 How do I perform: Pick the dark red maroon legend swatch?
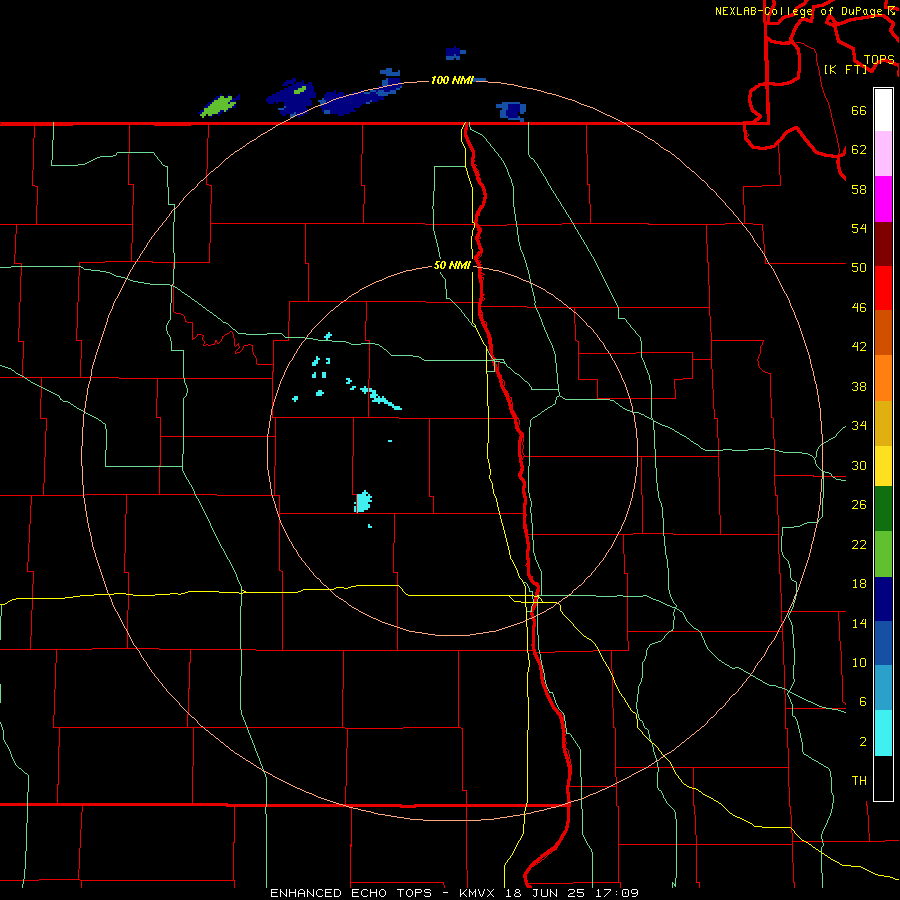tap(883, 244)
